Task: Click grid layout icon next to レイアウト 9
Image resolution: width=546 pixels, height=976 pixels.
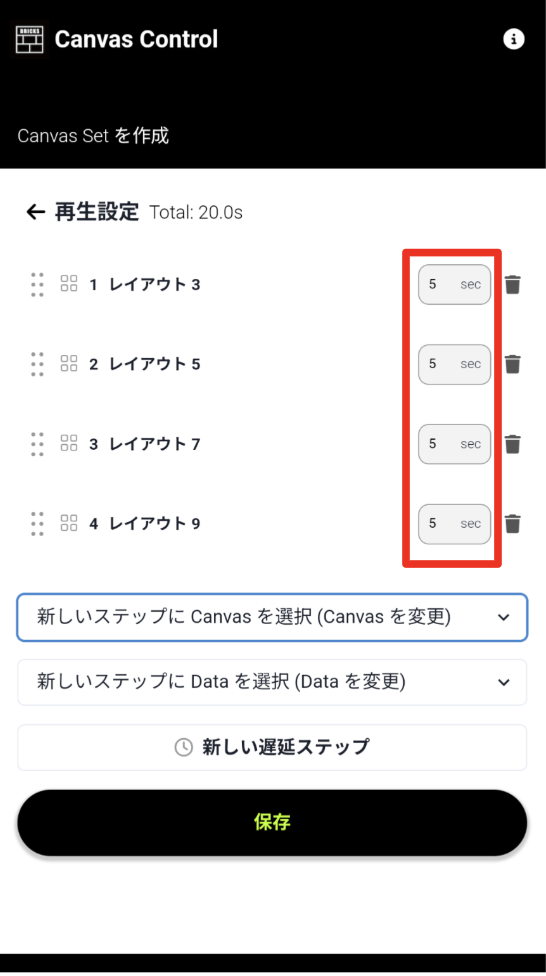Action: point(69,523)
